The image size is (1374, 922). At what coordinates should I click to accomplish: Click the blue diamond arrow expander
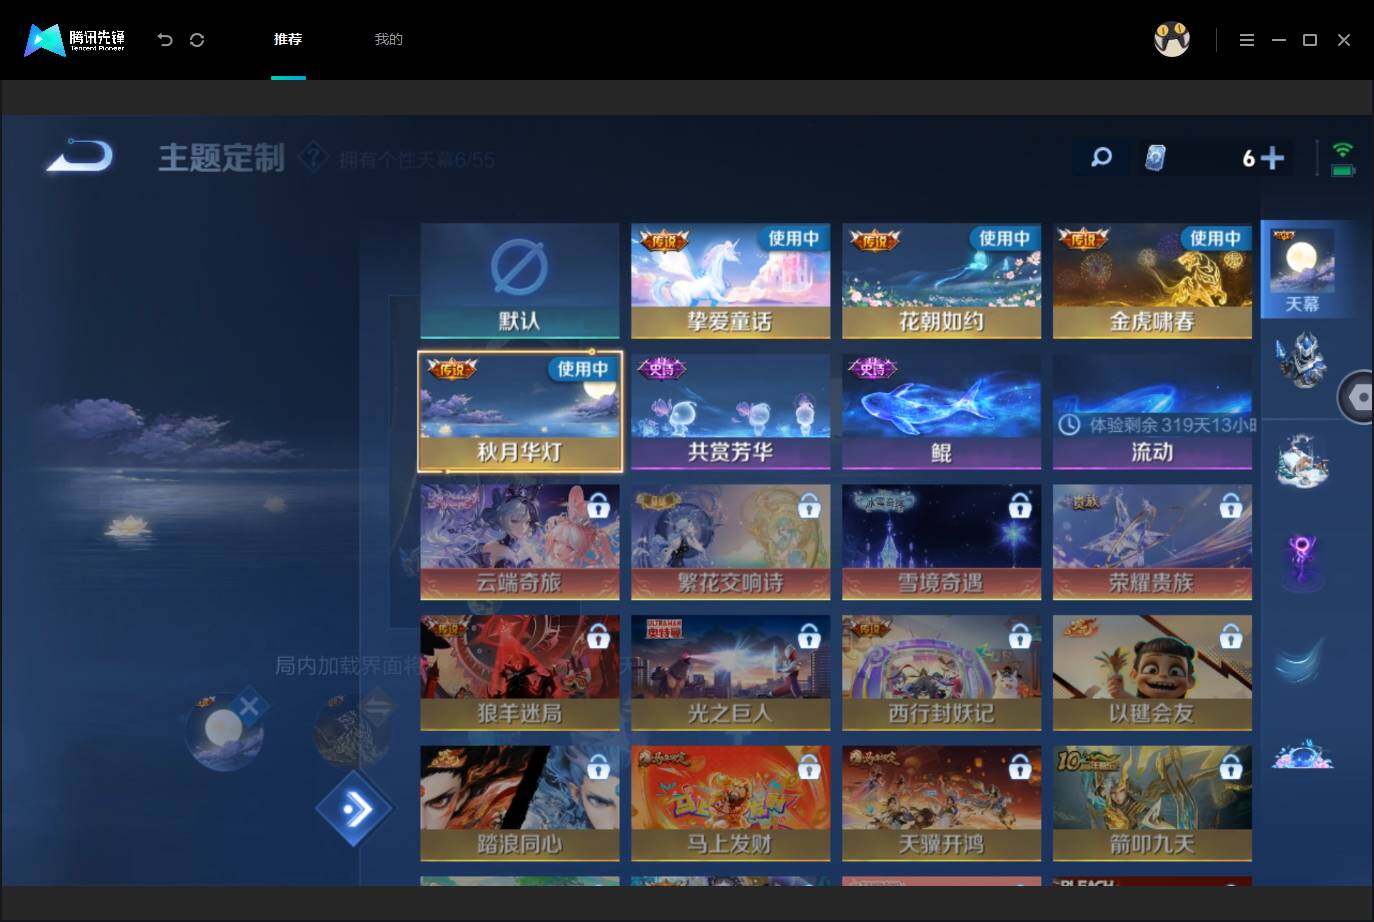click(354, 808)
